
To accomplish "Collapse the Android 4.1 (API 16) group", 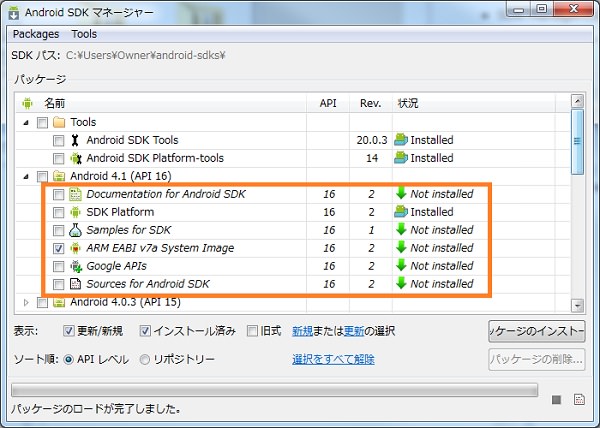I will click(26, 177).
